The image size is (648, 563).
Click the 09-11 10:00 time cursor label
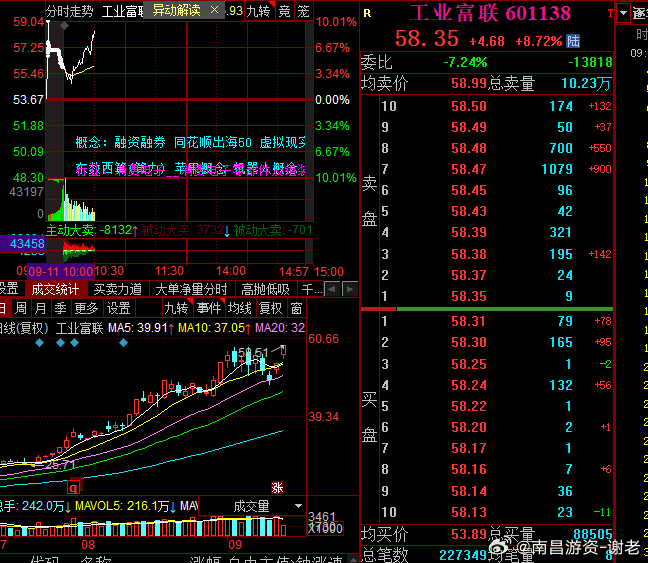tap(61, 272)
